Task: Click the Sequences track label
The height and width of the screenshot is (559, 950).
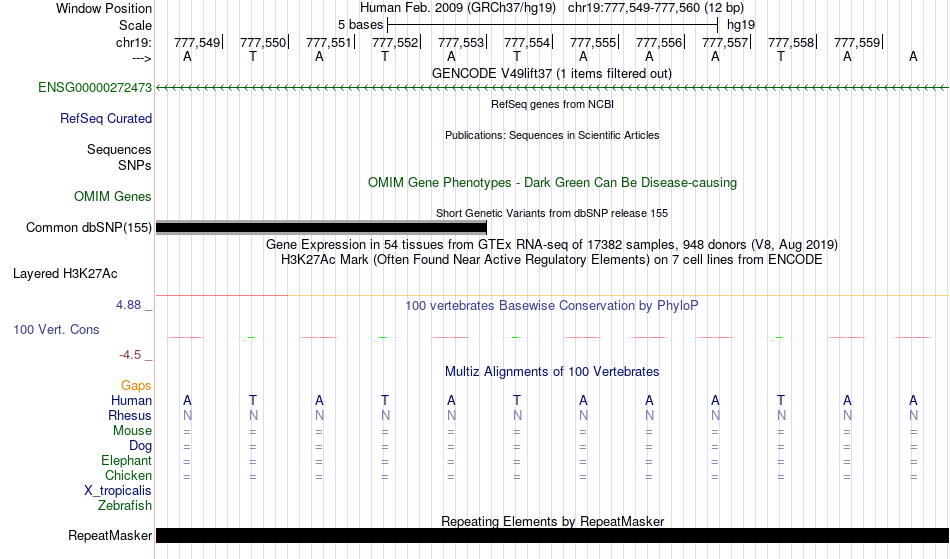Action: pyautogui.click(x=119, y=150)
